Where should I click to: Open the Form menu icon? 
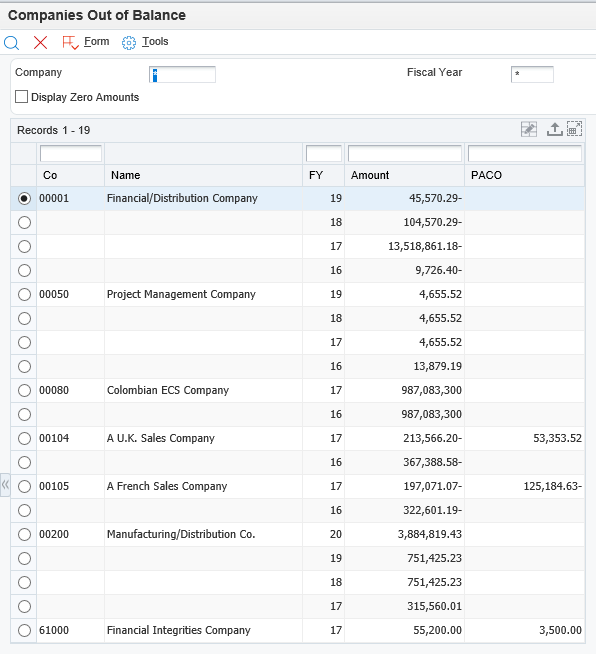[x=70, y=43]
